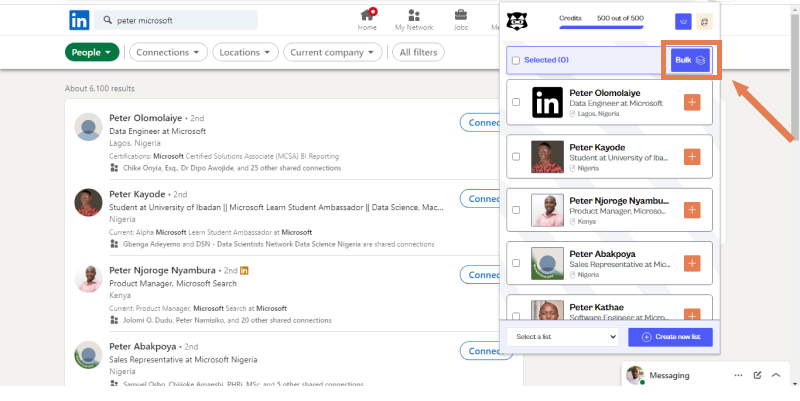Viewport: 800px width, 401px height.
Task: Open the Locations filter dropdown
Action: [245, 52]
